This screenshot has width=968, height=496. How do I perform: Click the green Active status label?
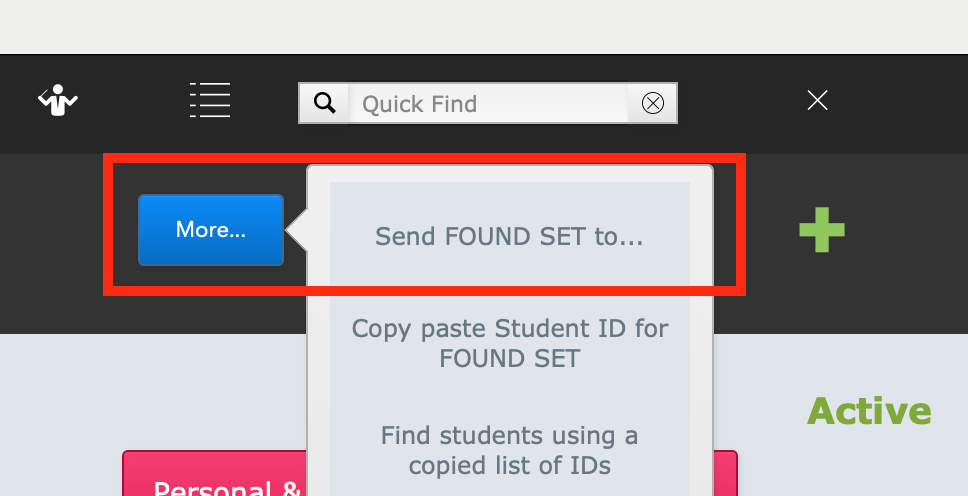[x=869, y=411]
